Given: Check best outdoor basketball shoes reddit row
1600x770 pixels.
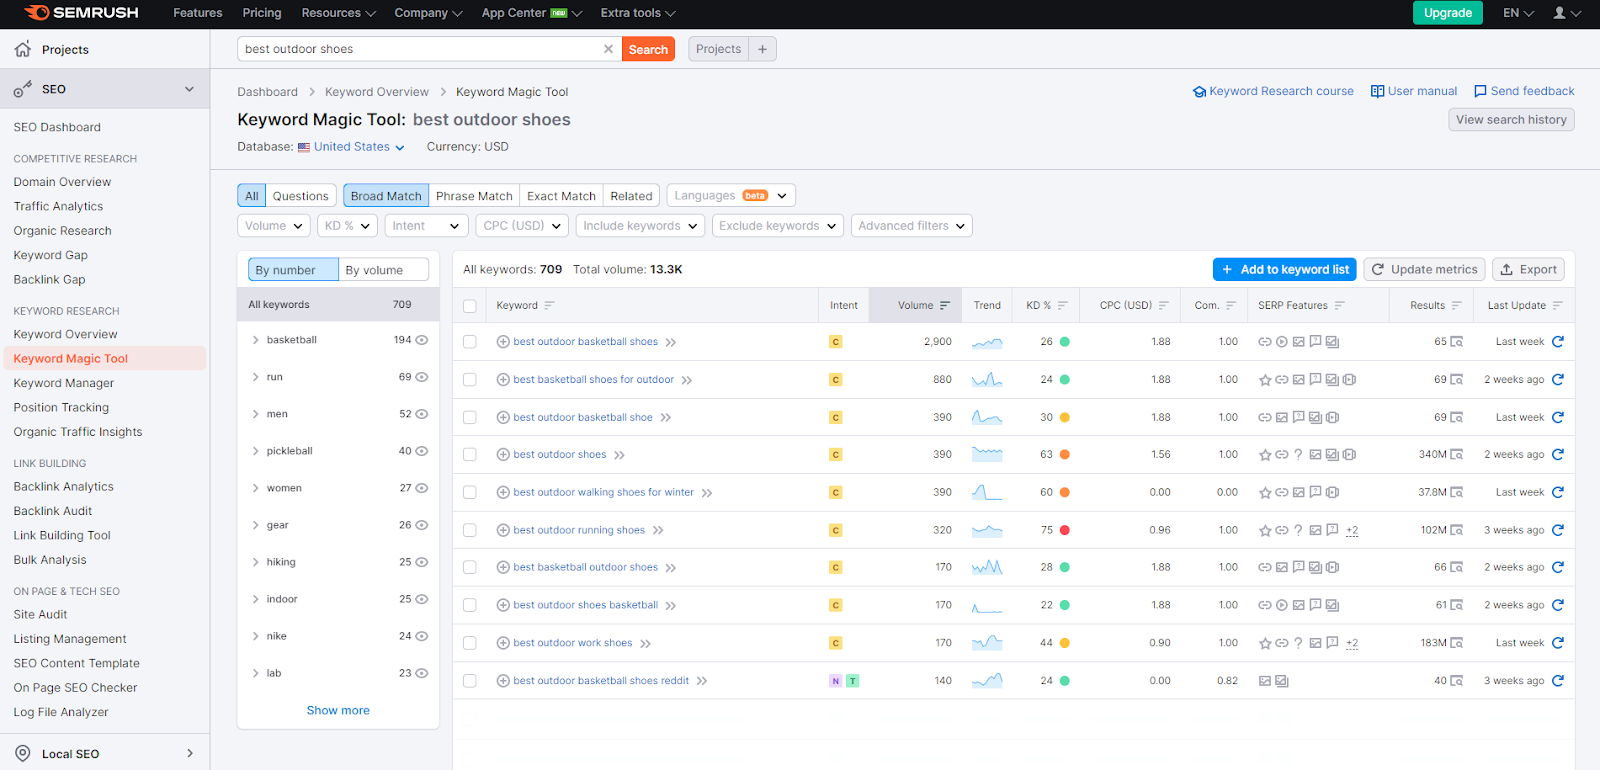Looking at the screenshot, I should [x=470, y=681].
